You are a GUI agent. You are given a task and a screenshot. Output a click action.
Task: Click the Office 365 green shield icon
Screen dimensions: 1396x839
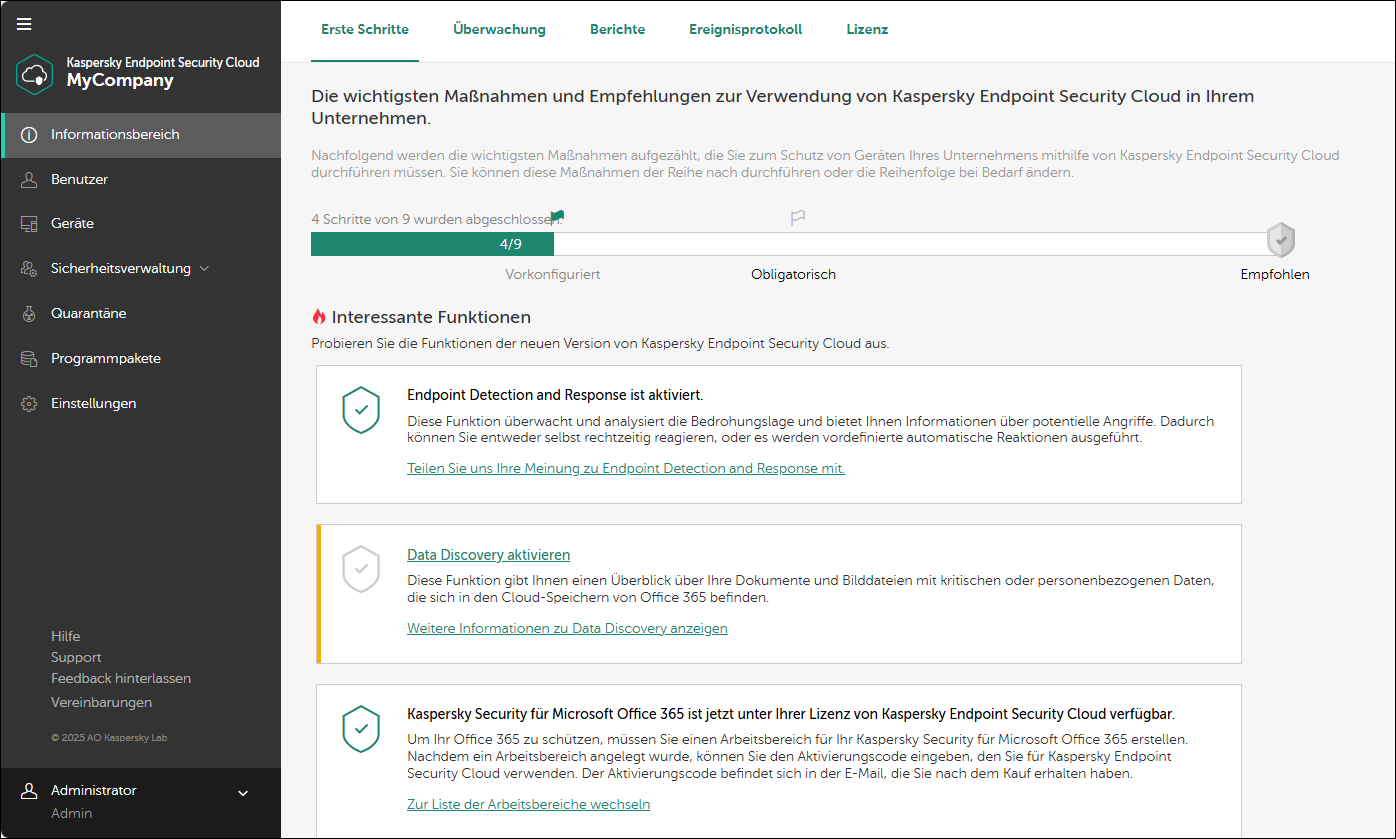point(361,729)
